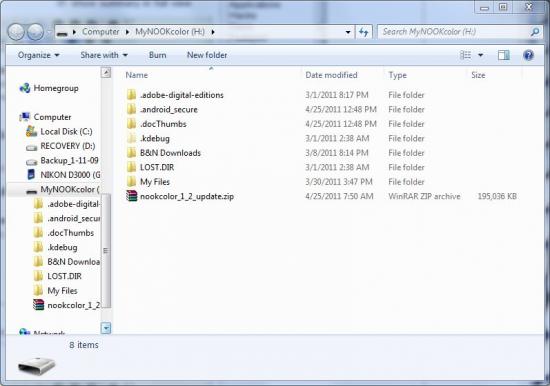550x386 pixels.
Task: Click the MyNOOKcolor drive icon in sidebar
Action: point(31,191)
